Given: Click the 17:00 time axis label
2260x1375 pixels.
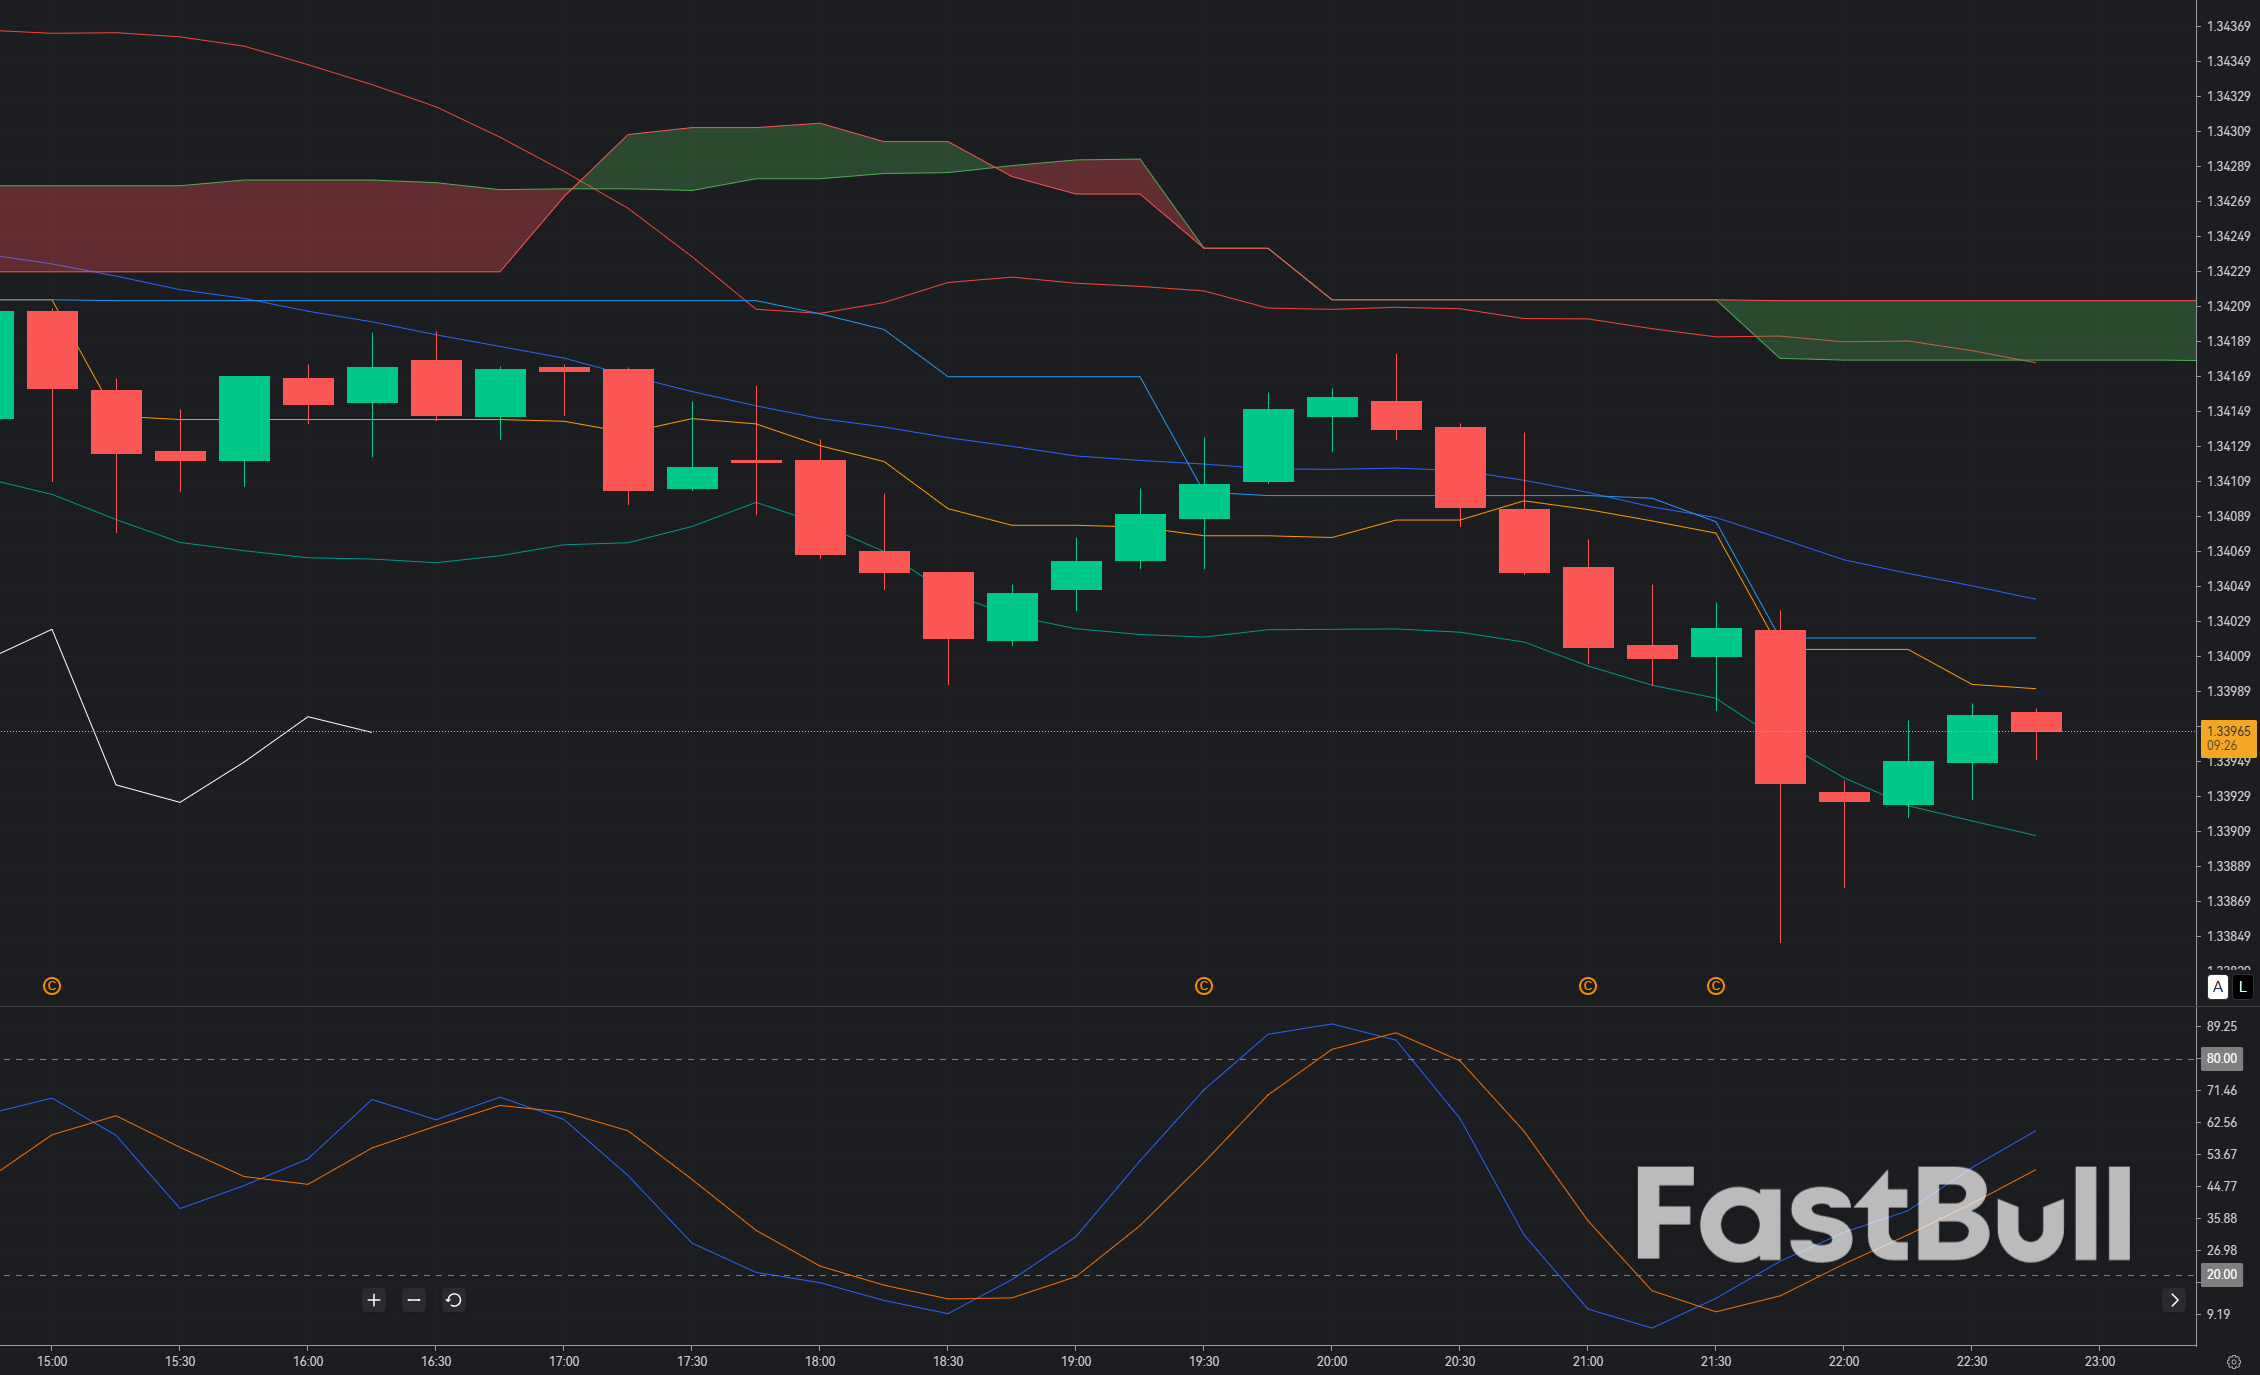Looking at the screenshot, I should pos(564,1361).
